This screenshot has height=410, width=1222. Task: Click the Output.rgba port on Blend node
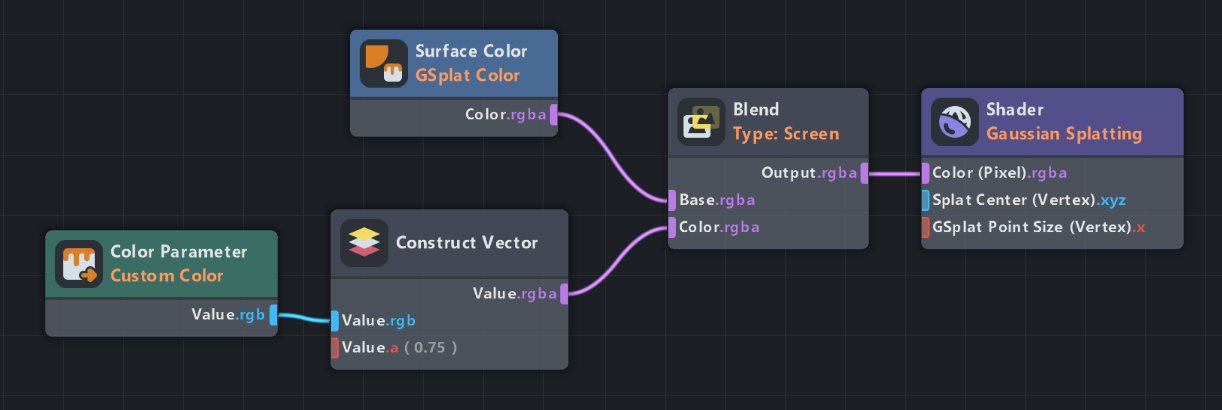(x=864, y=173)
